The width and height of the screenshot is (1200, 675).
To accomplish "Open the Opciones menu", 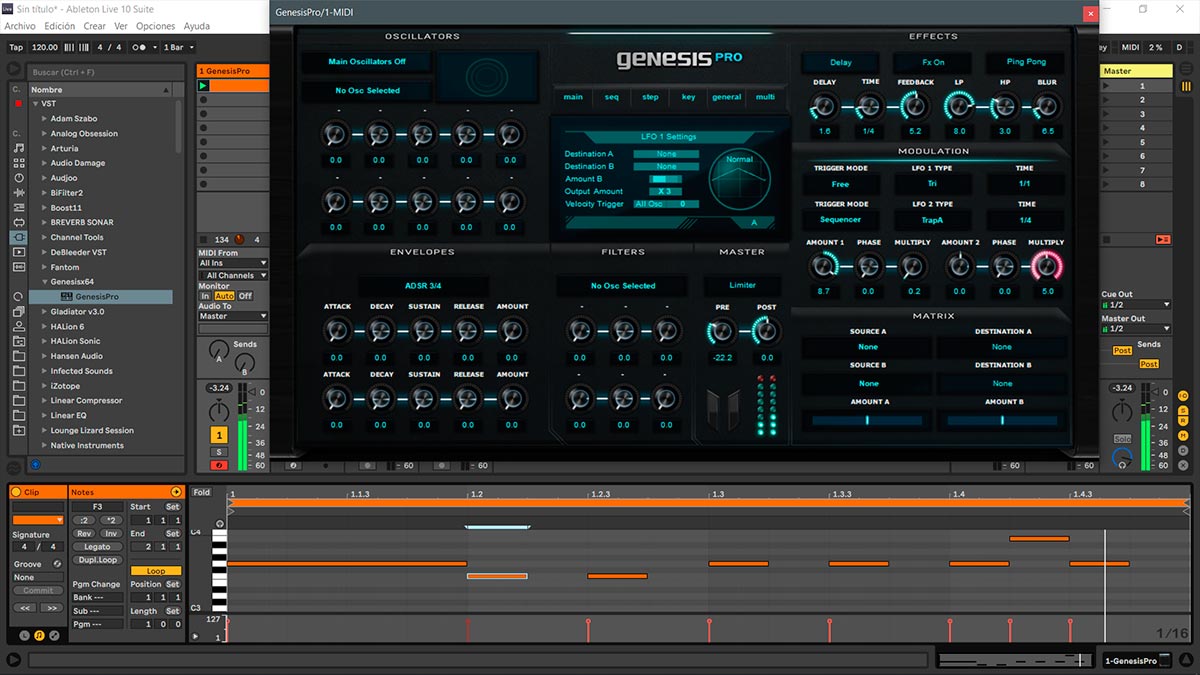I will [155, 26].
